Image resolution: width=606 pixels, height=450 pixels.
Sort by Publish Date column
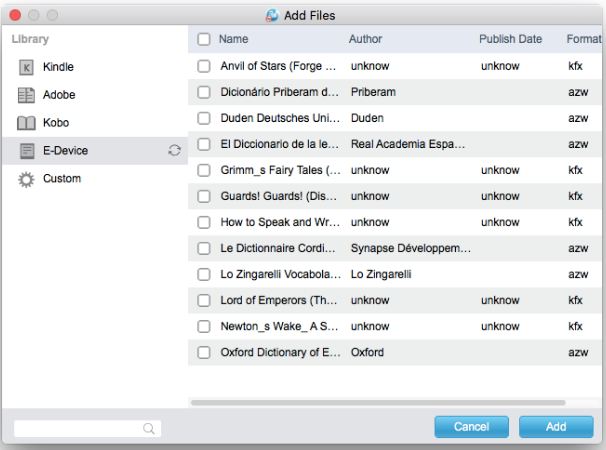click(510, 39)
